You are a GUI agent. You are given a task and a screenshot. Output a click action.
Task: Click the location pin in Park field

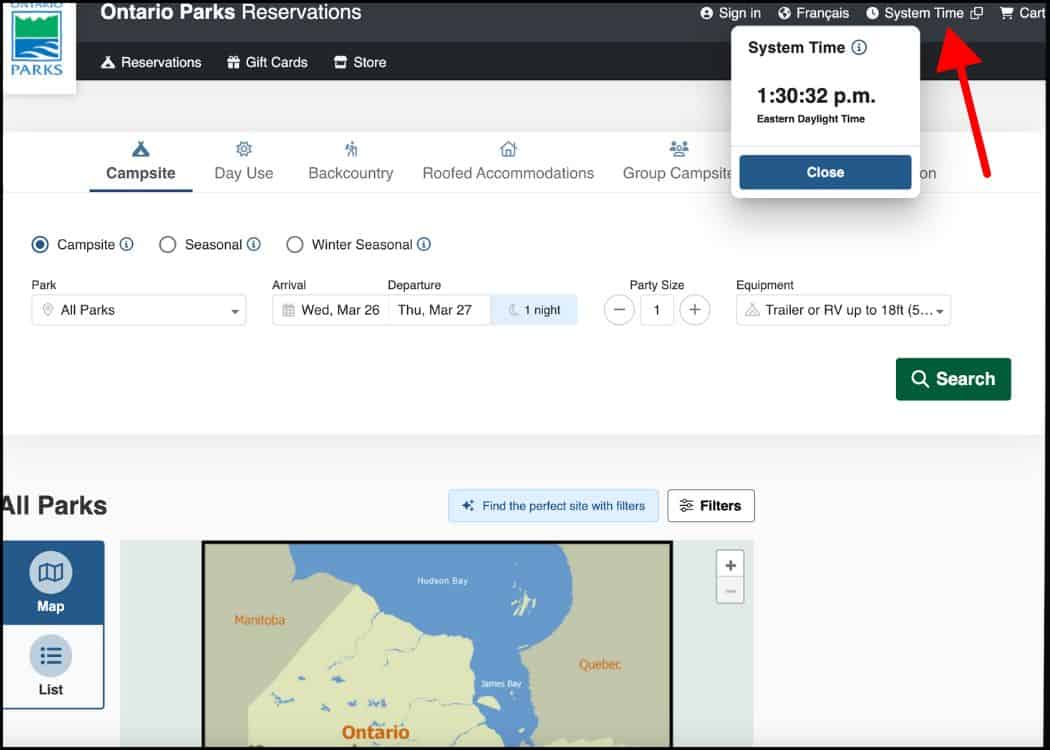tap(48, 310)
